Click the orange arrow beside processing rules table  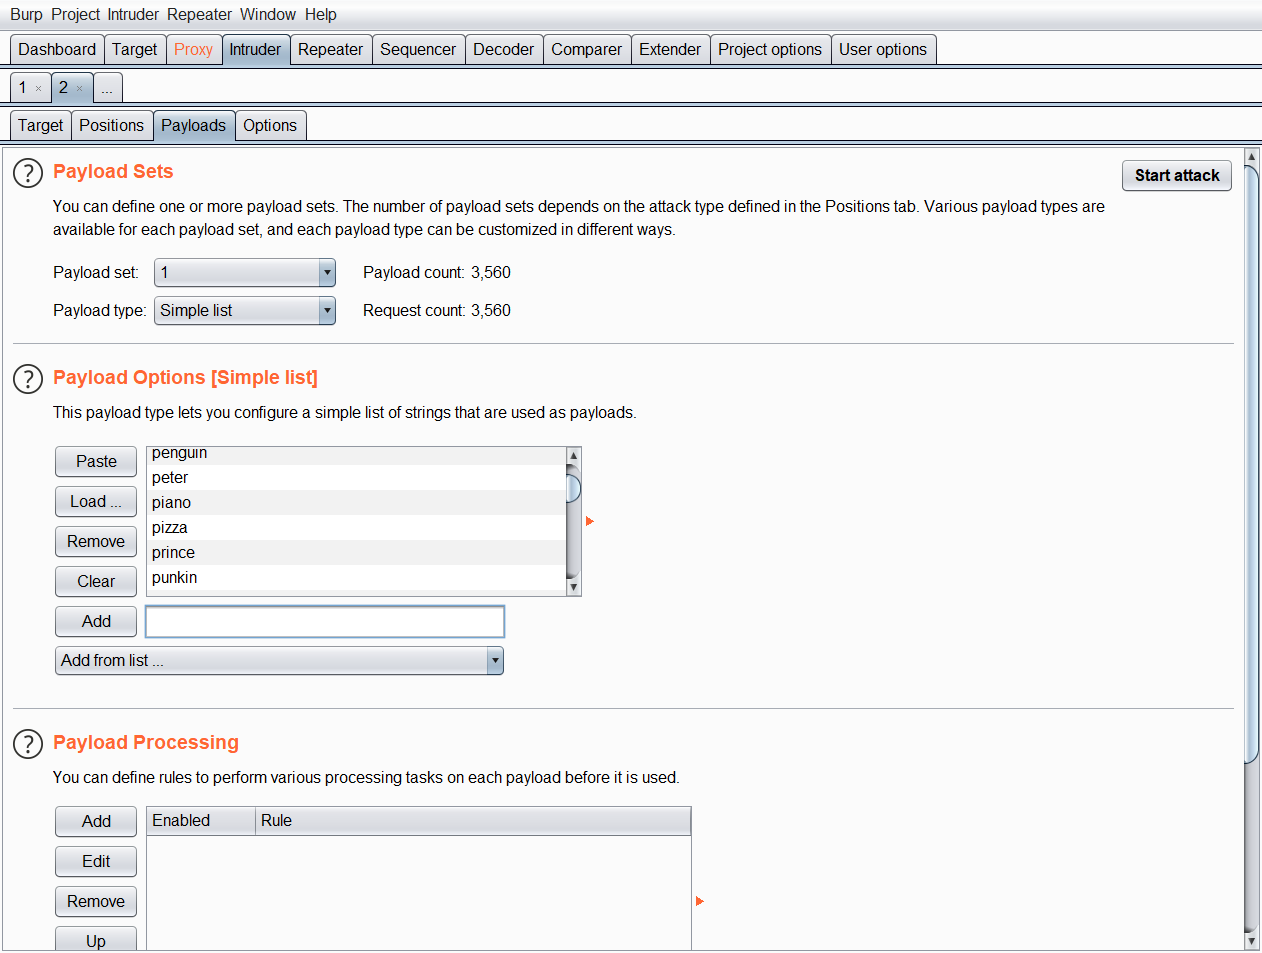(700, 901)
